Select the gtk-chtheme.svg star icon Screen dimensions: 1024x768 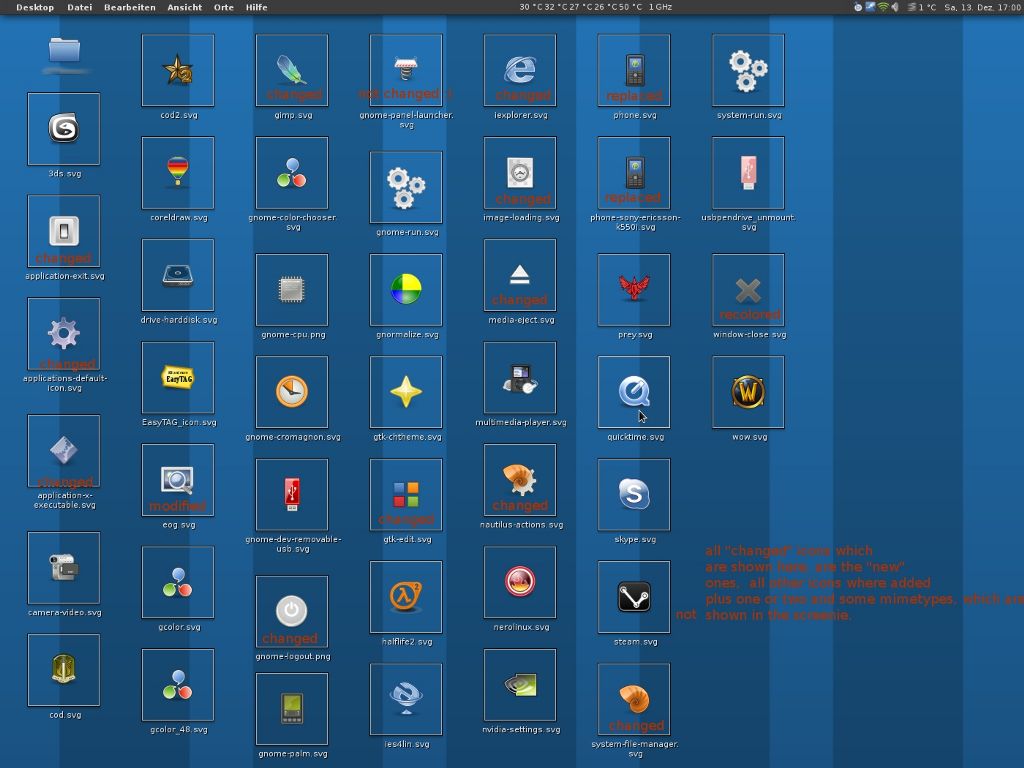(x=406, y=392)
